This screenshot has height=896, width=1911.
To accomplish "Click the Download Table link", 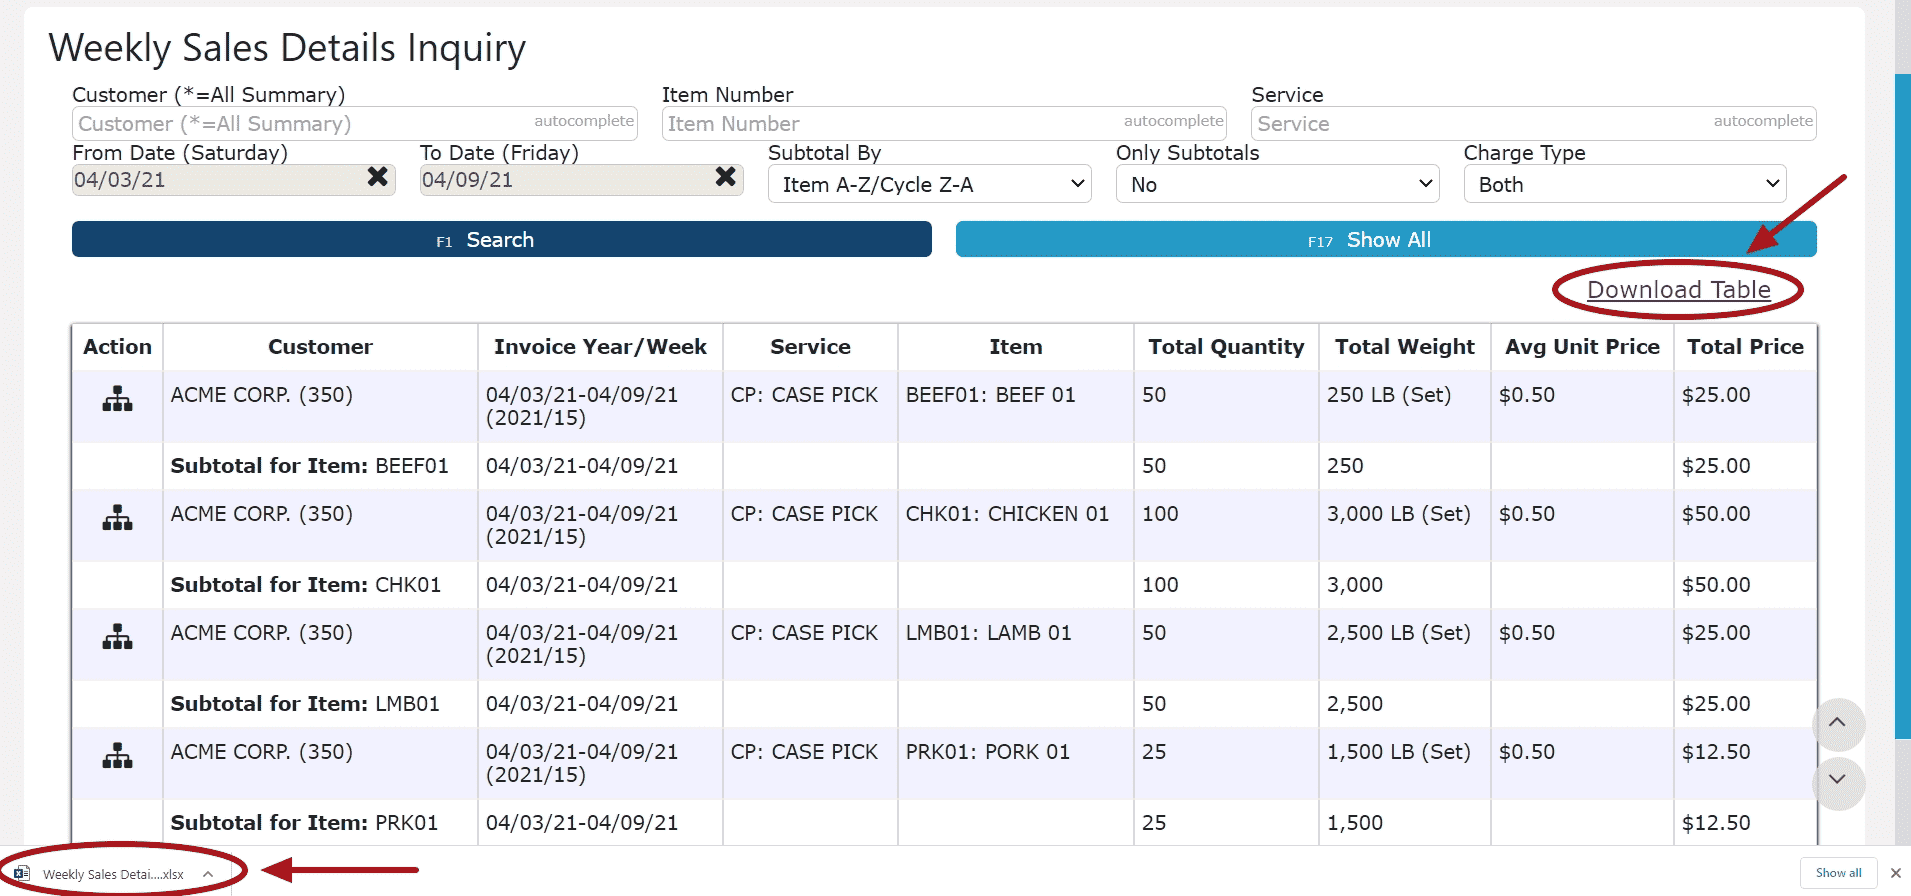I will pos(1678,290).
